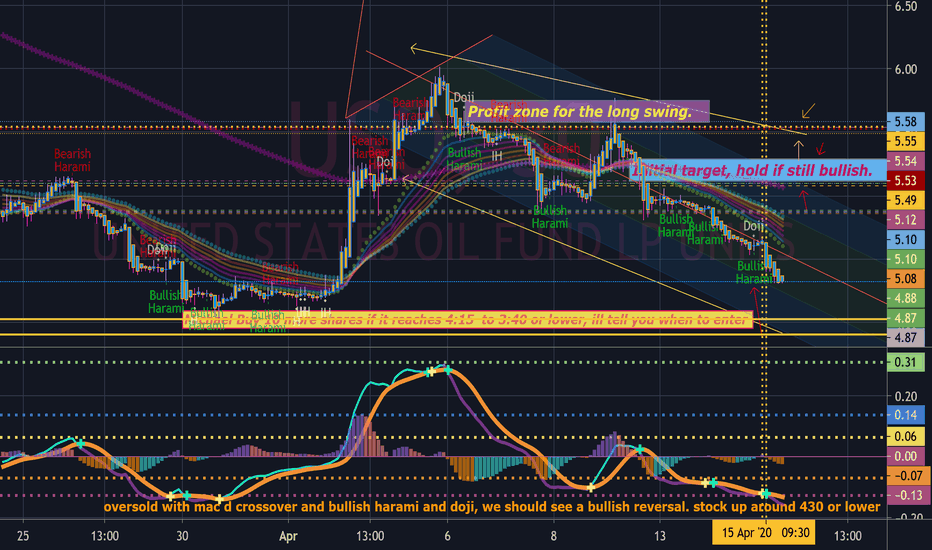Click the 'Apr' label on time axis
Viewport: 932px width, 550px height.
(x=288, y=536)
